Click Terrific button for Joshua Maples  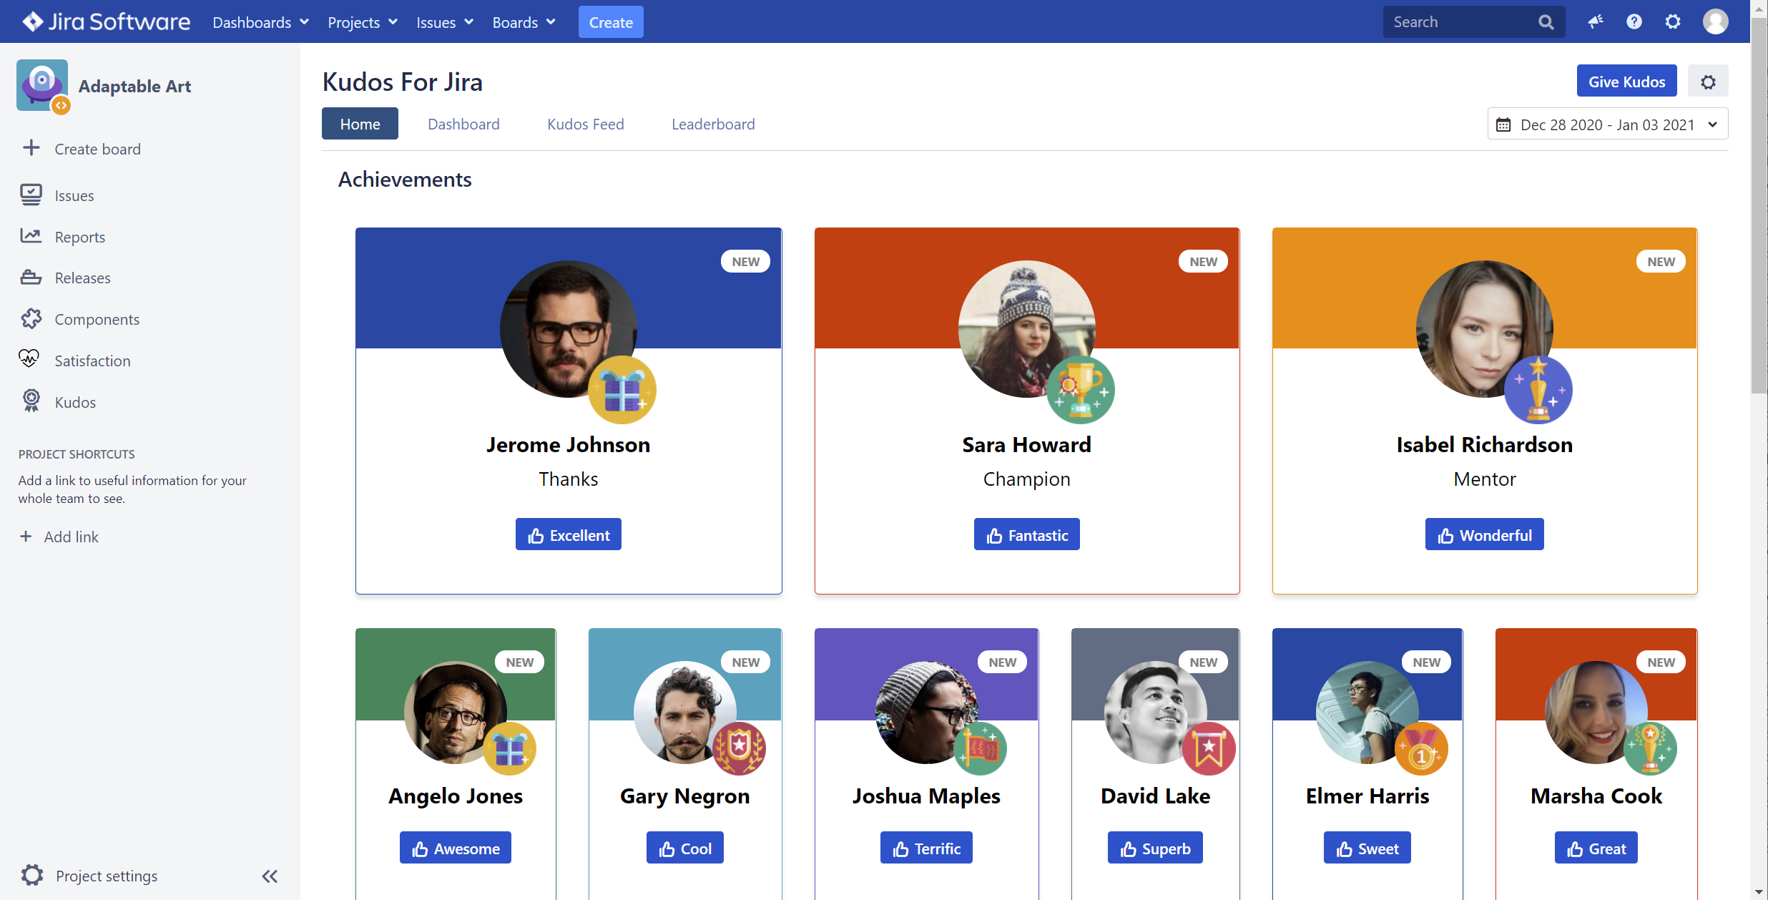(927, 848)
